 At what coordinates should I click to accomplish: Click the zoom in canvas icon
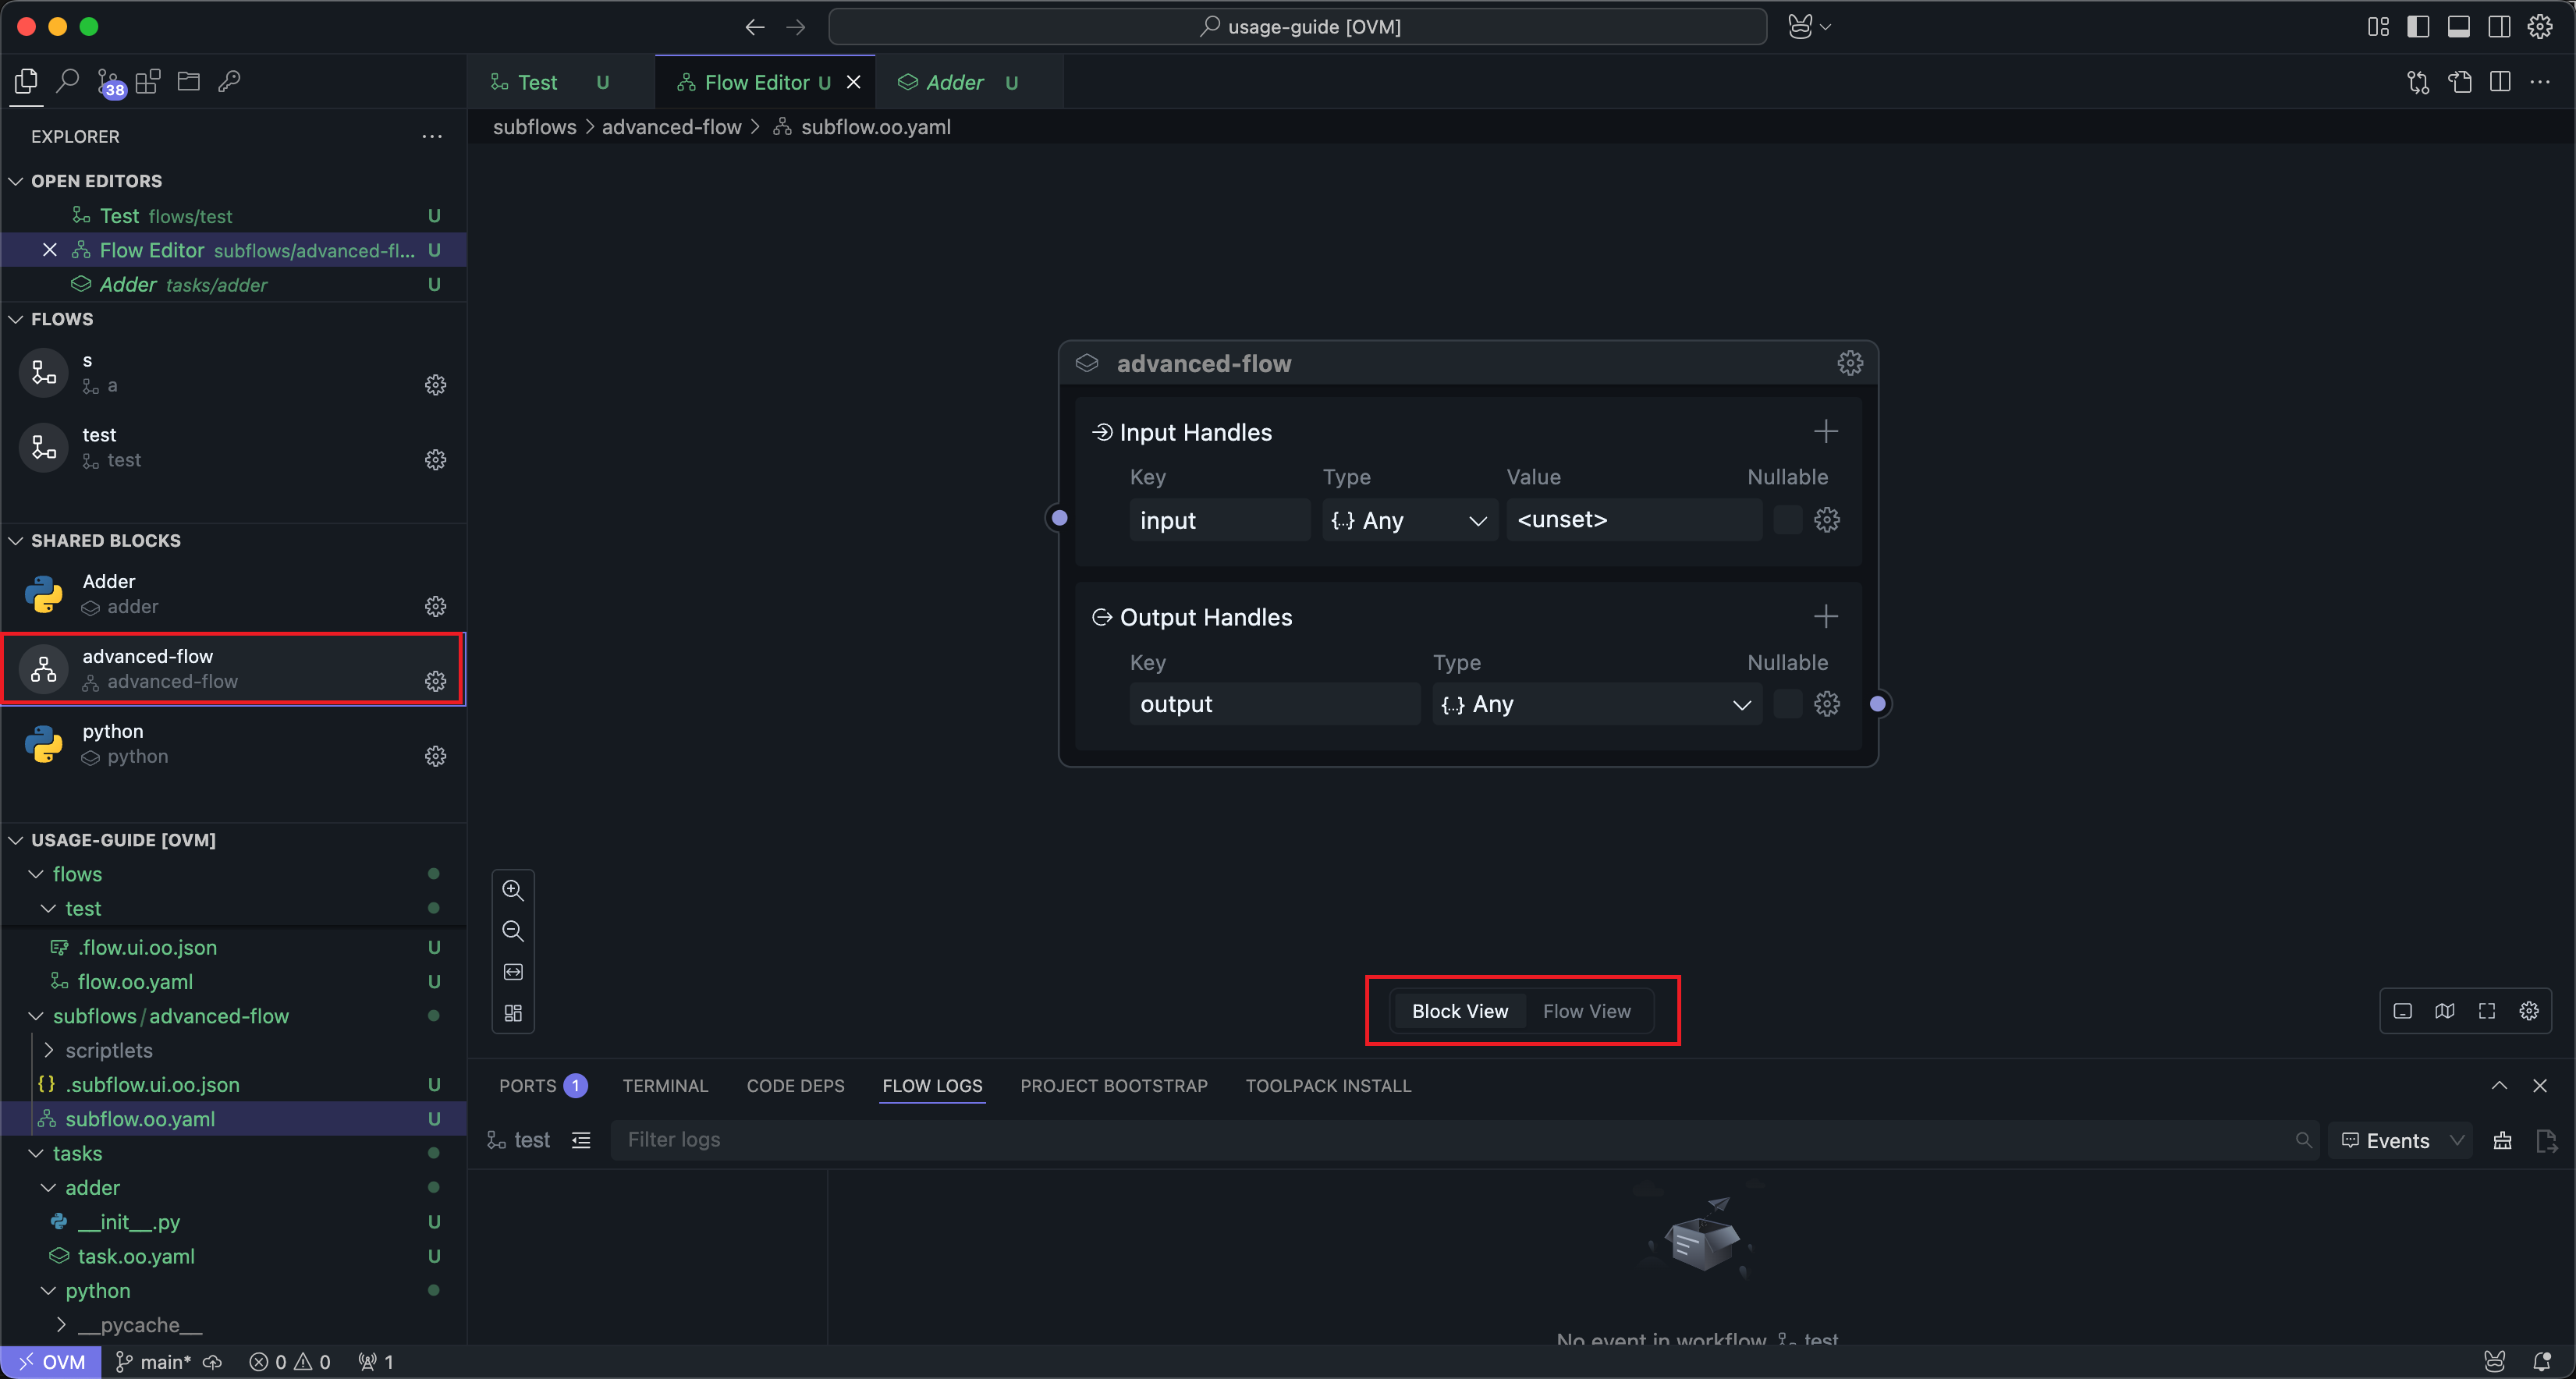coord(513,890)
